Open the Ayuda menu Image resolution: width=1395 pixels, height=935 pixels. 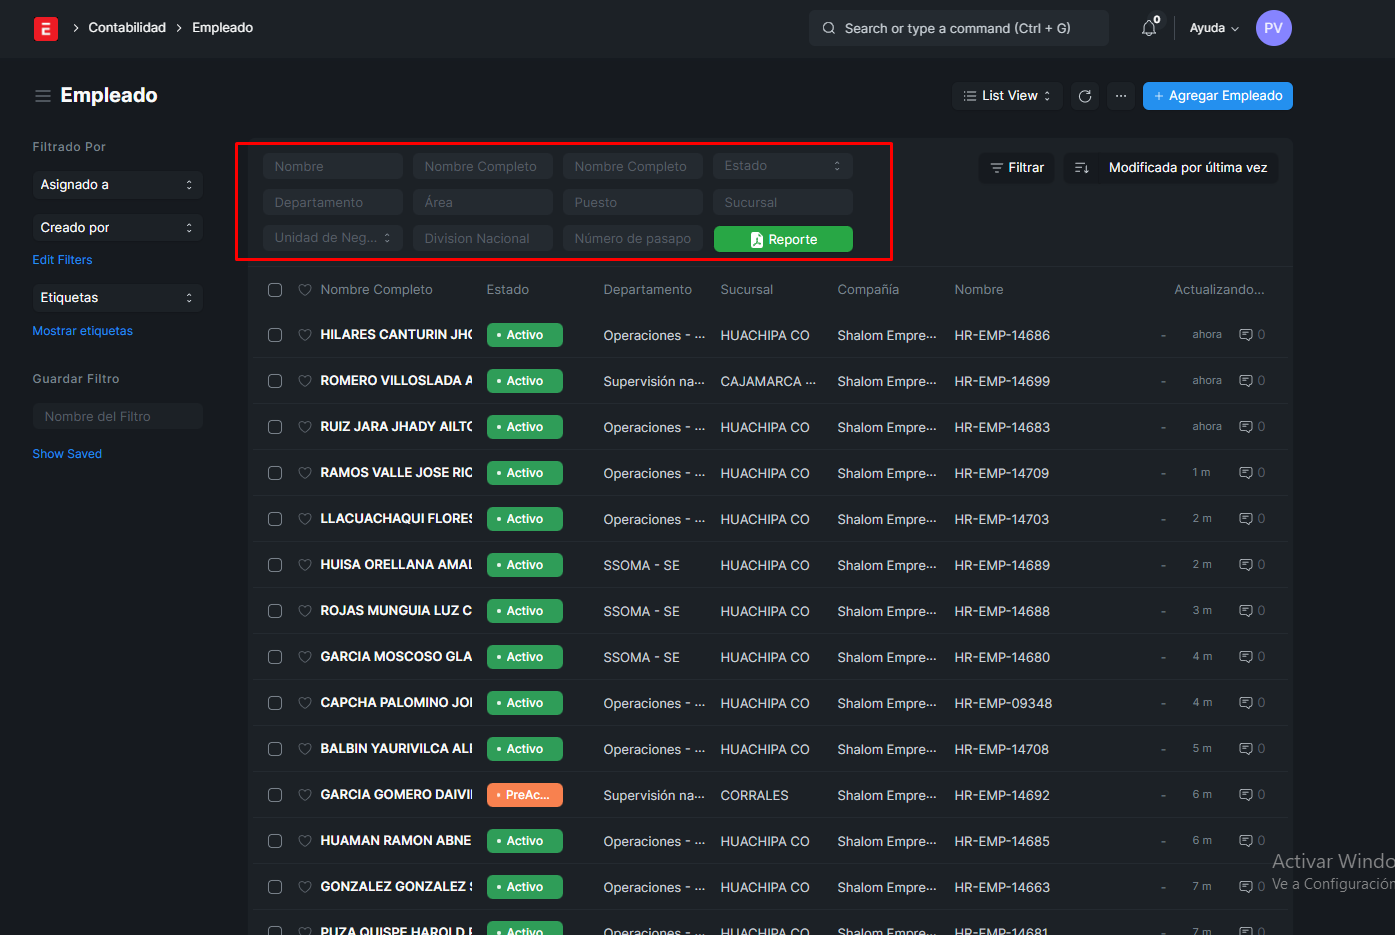(1213, 28)
